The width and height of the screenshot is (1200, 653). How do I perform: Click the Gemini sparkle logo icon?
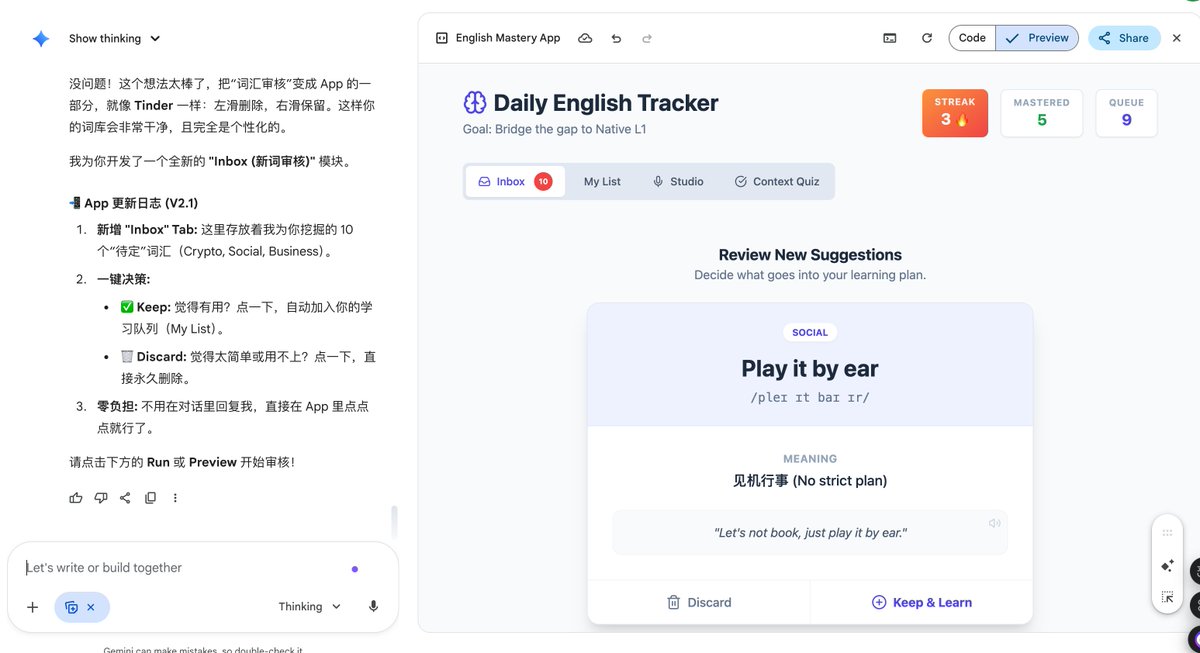tap(40, 39)
